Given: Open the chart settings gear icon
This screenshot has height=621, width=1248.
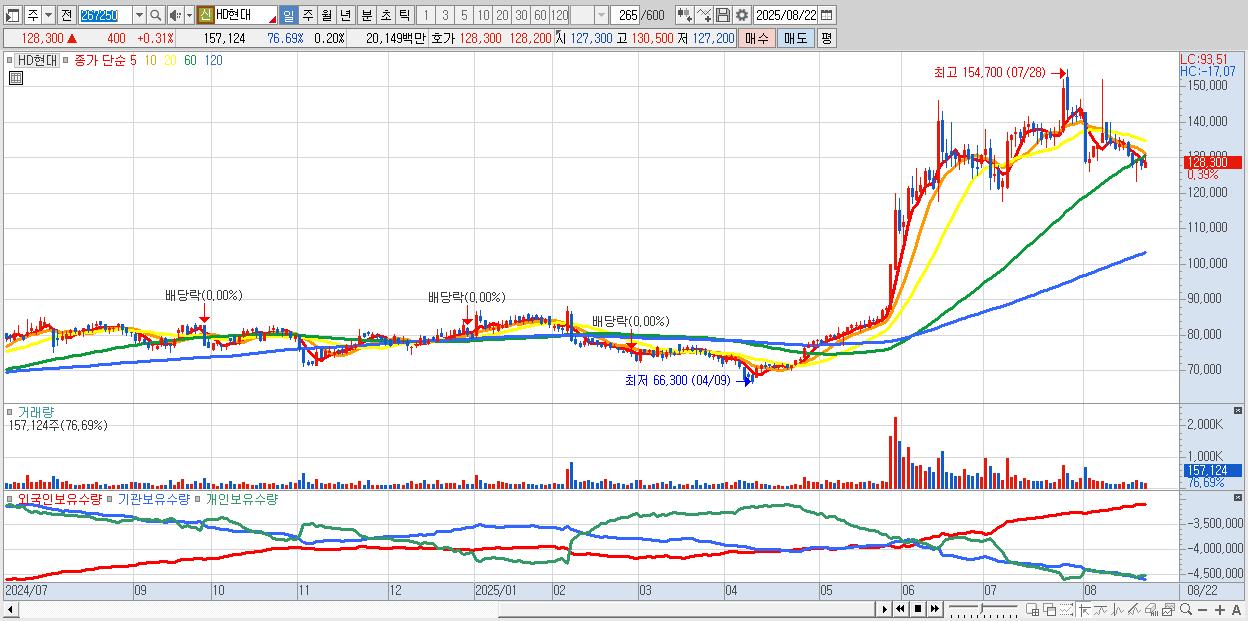Looking at the screenshot, I should click(742, 15).
